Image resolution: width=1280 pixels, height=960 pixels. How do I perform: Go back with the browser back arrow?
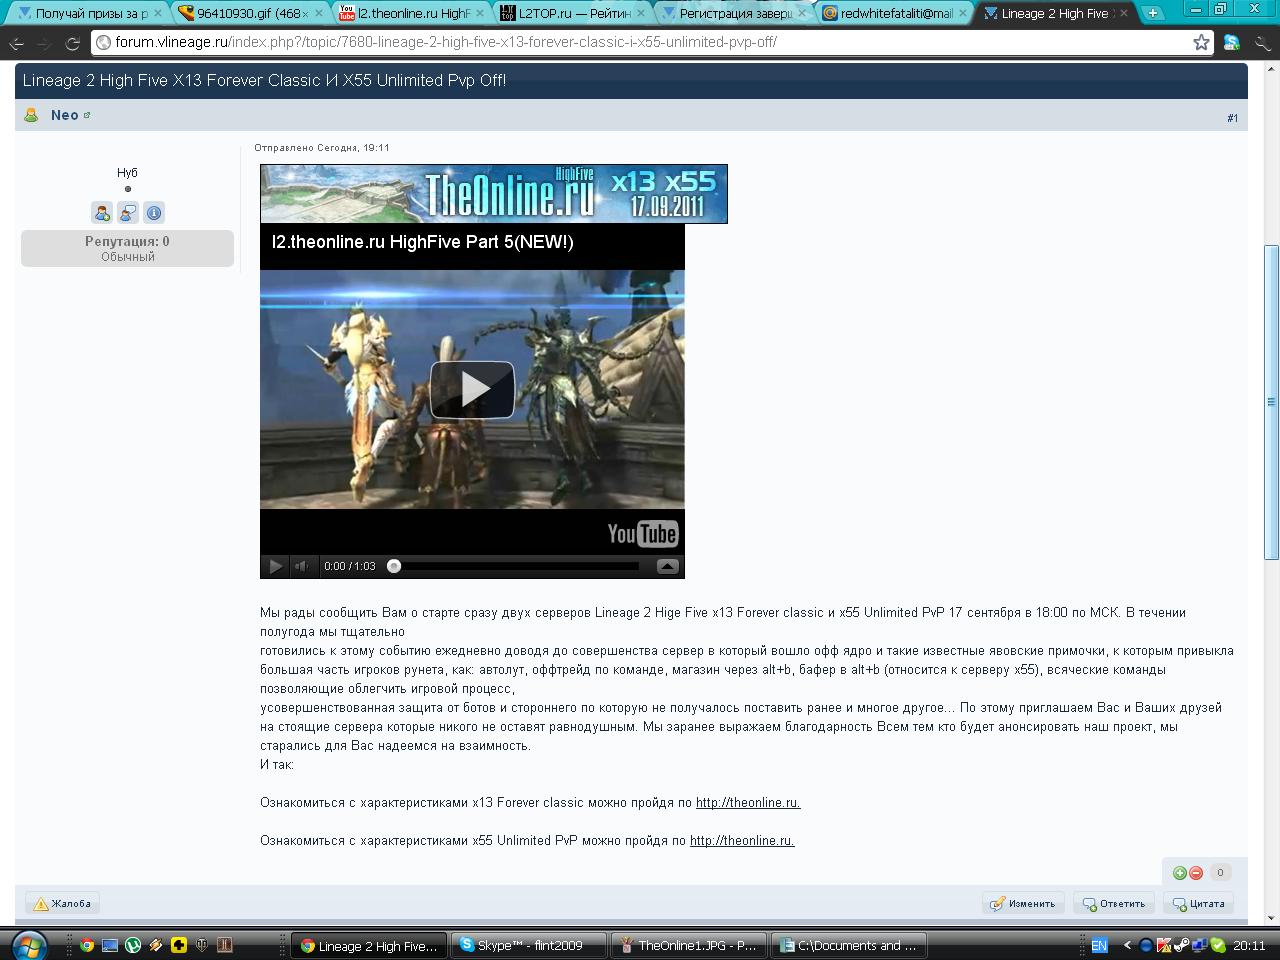click(x=17, y=43)
